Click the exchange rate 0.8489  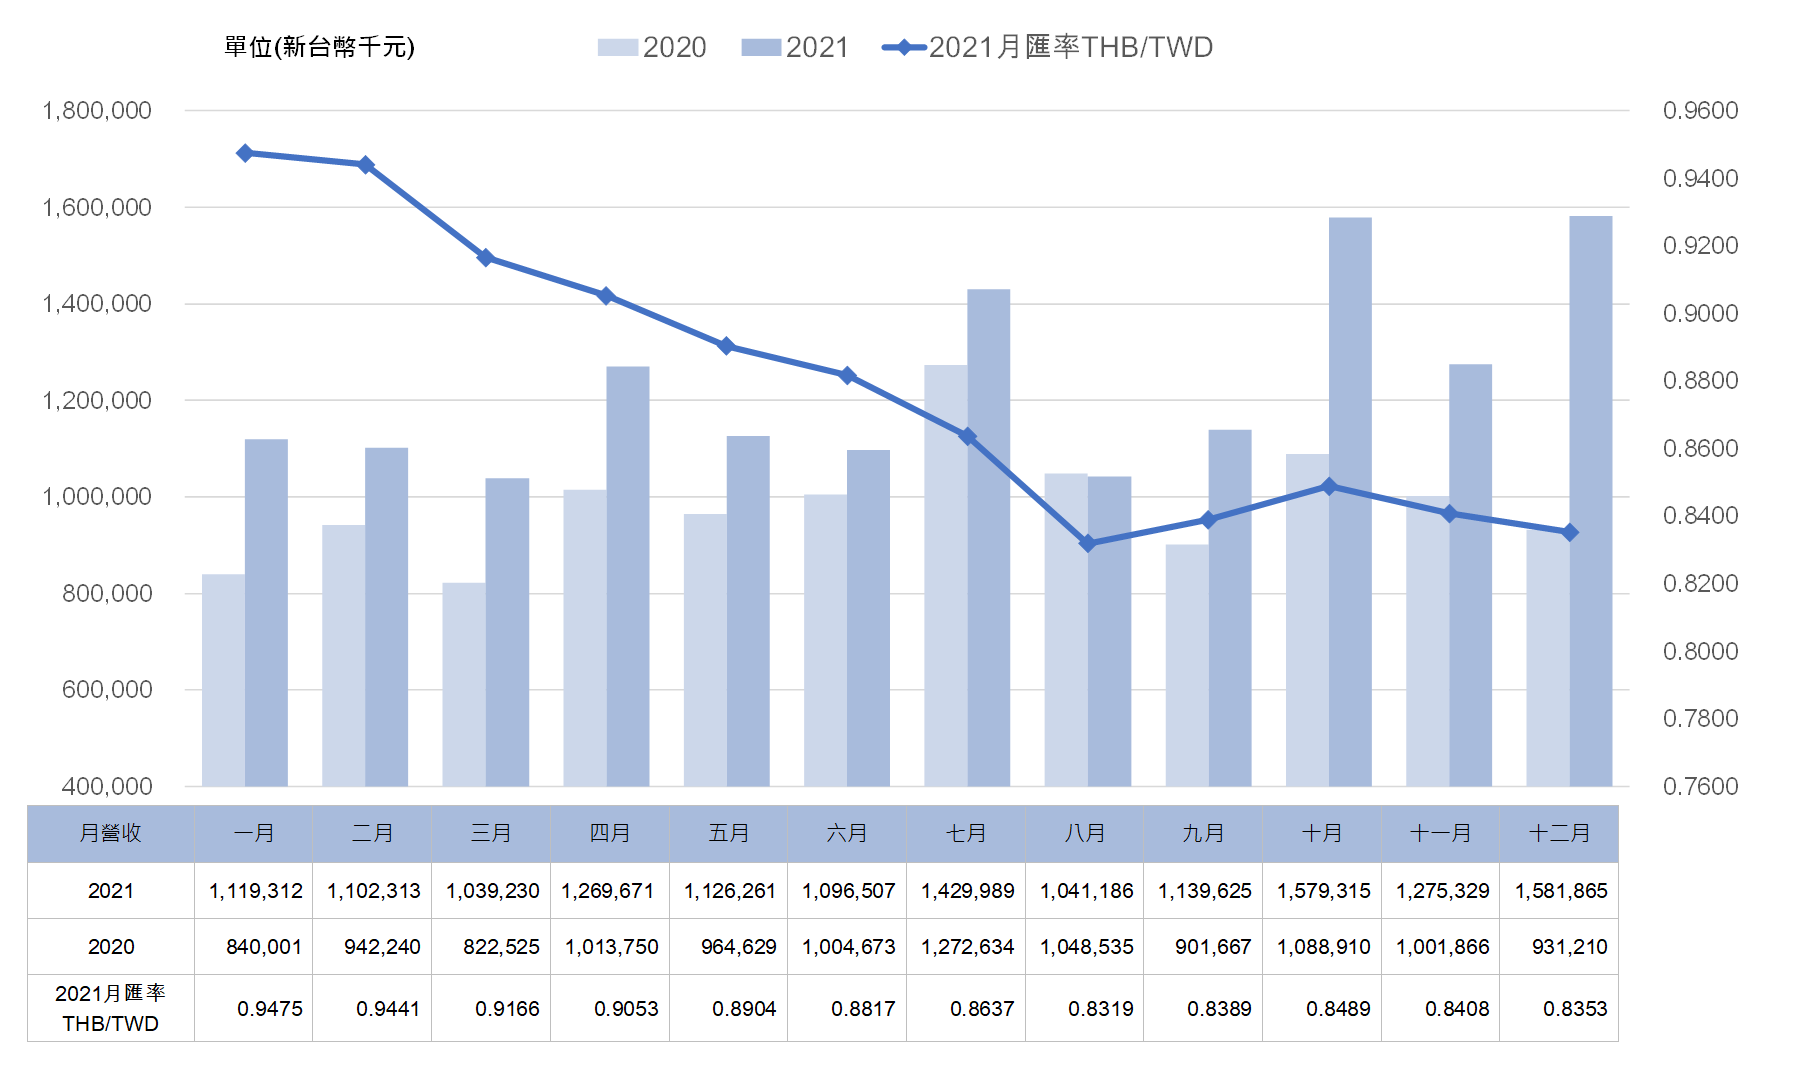(x=1338, y=1009)
